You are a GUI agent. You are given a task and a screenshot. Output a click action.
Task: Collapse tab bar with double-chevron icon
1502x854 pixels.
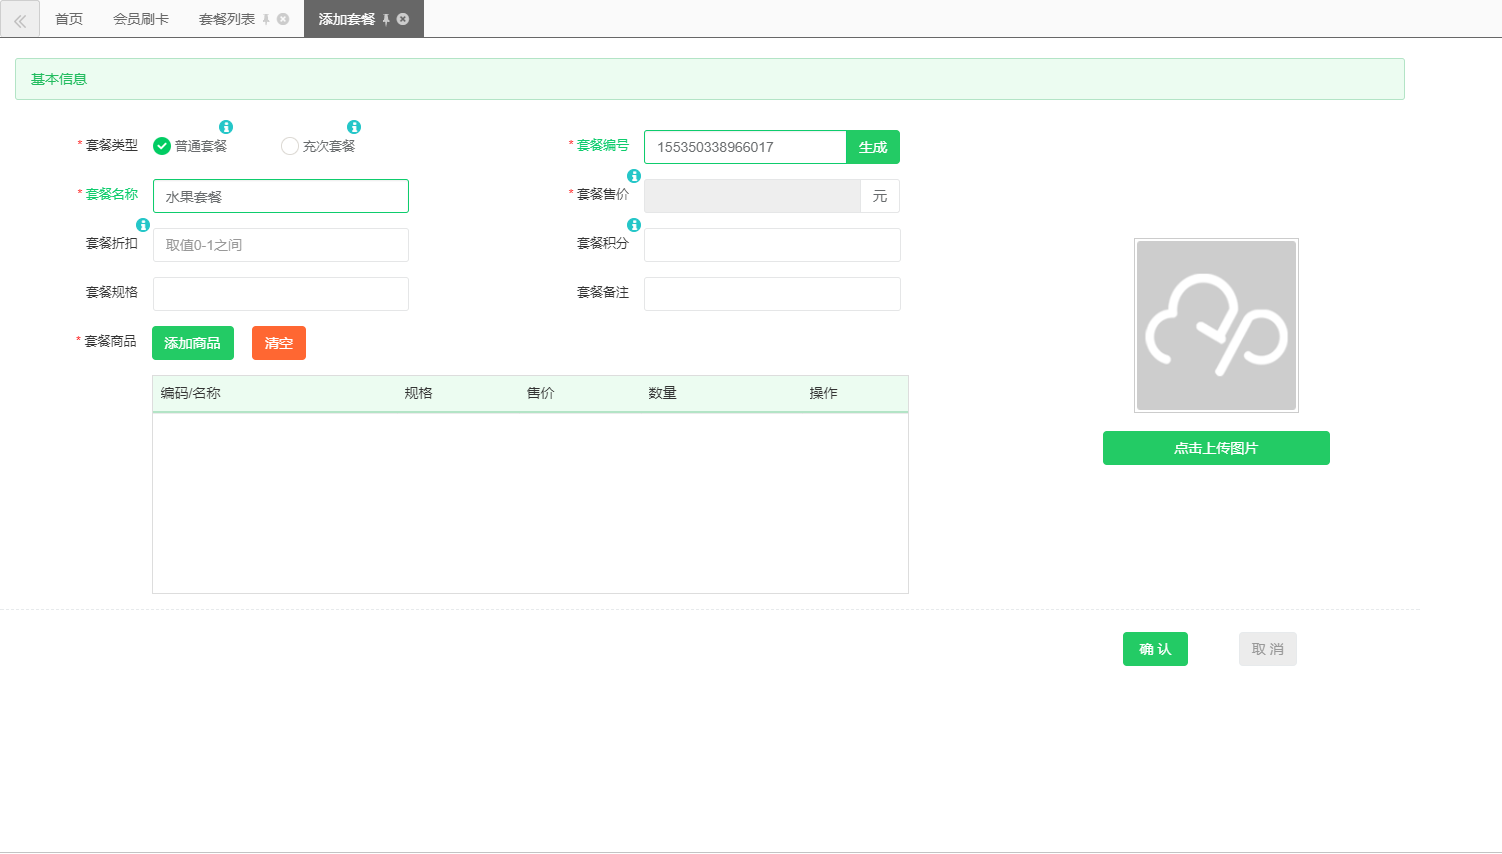(x=20, y=19)
